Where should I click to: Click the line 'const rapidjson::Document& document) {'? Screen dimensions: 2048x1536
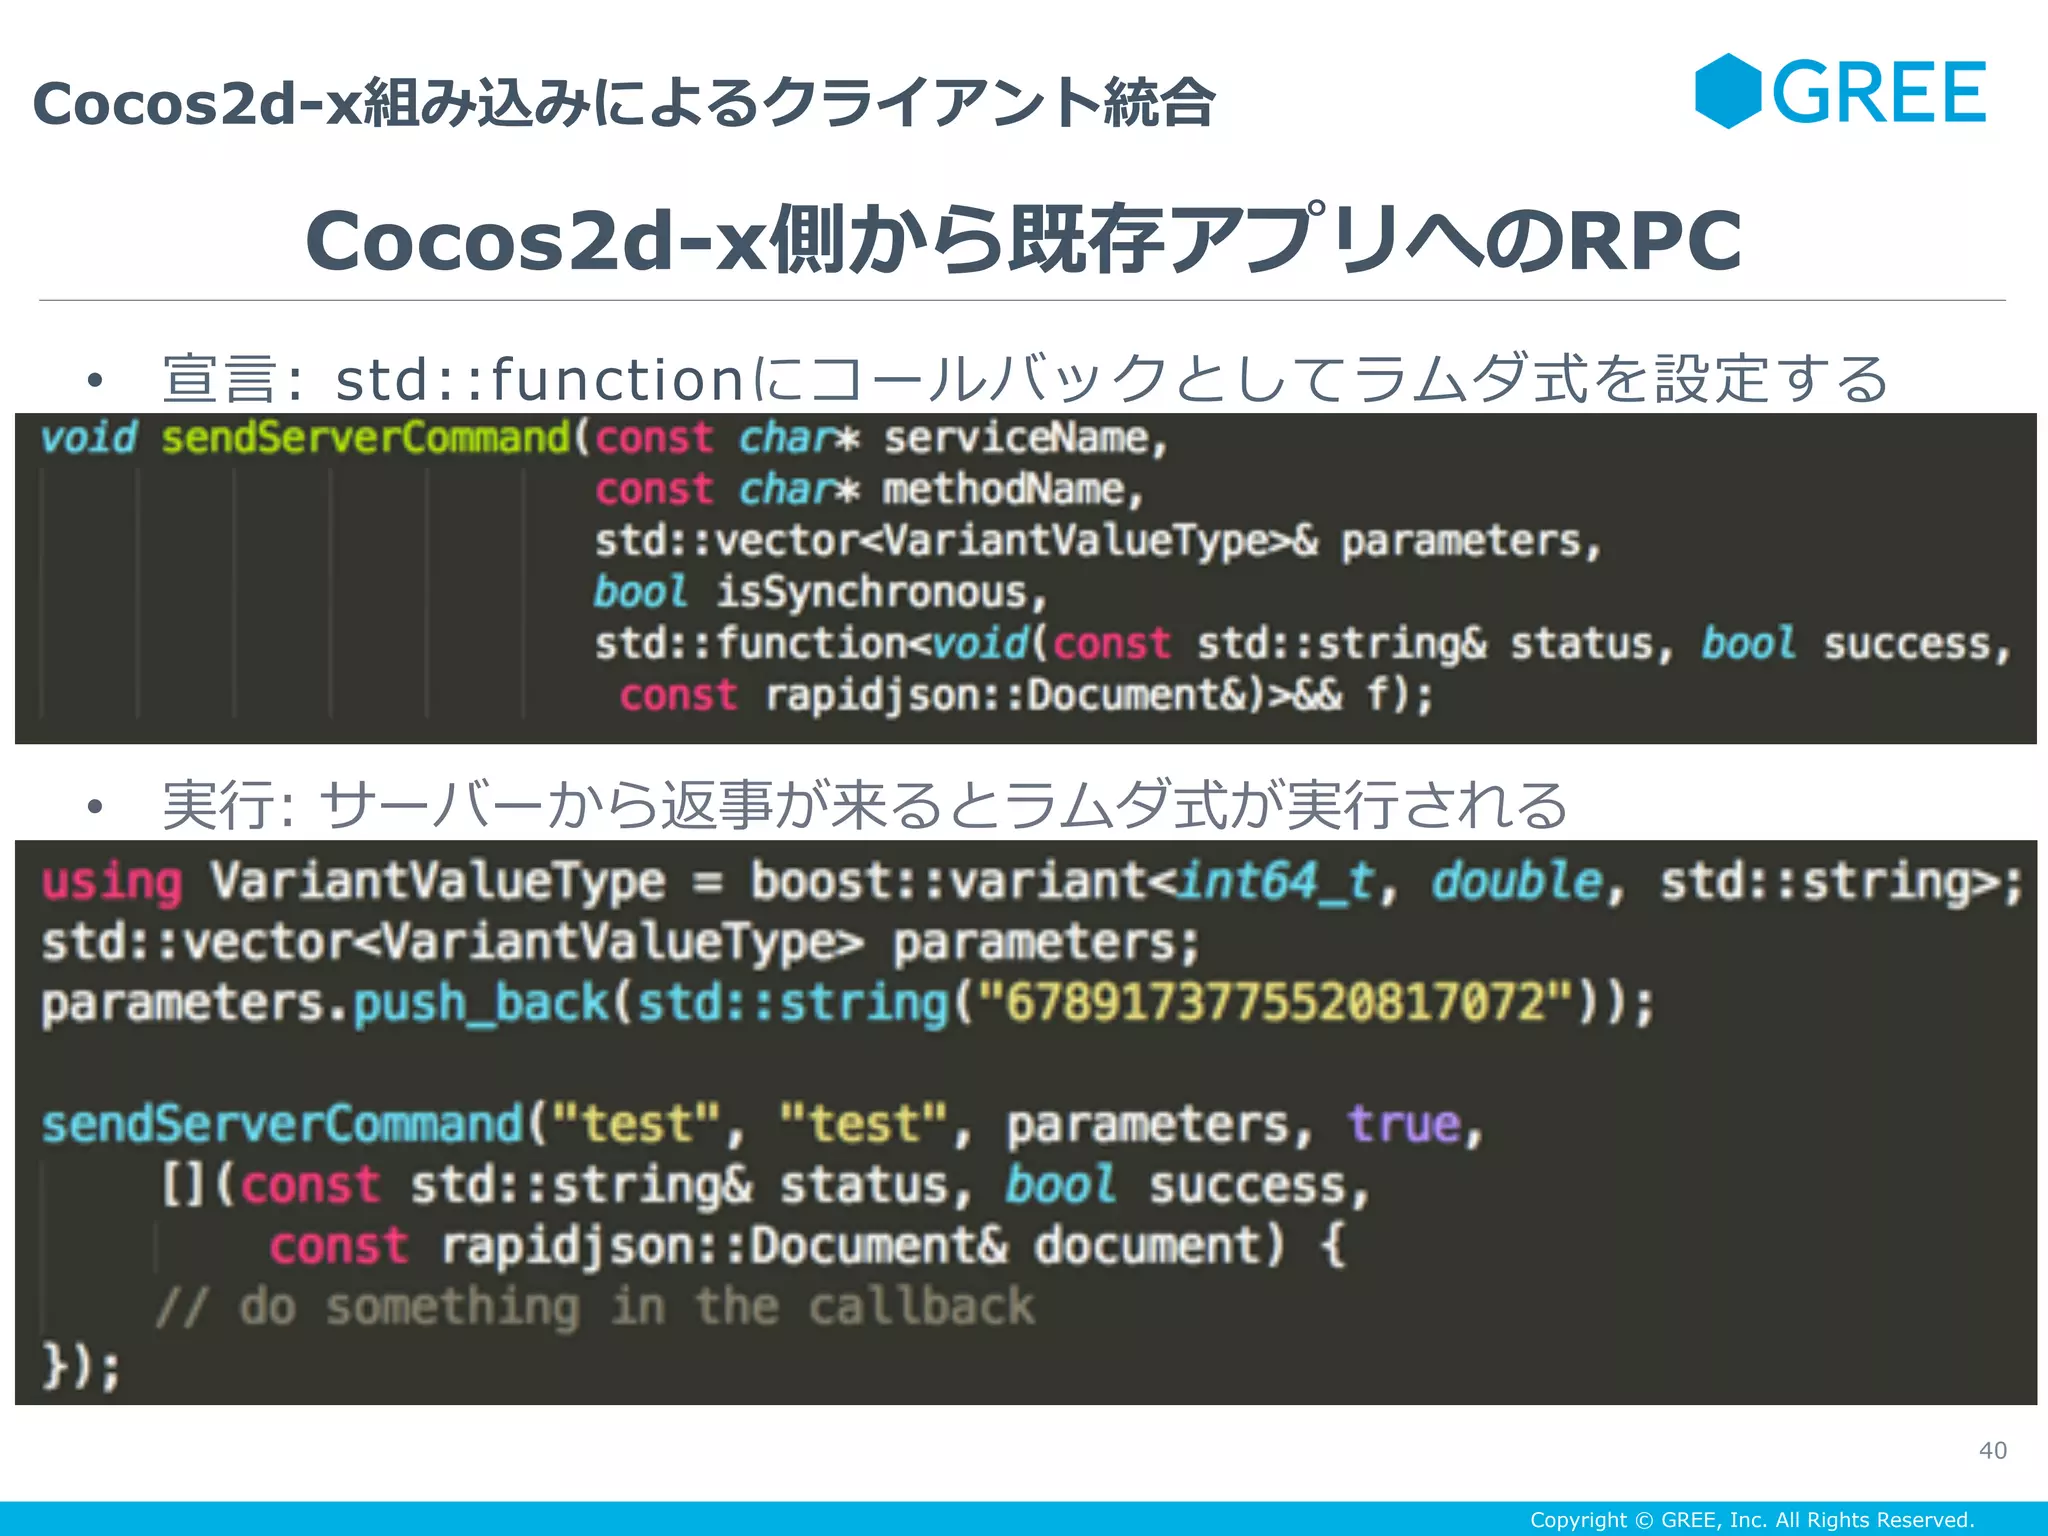click(x=808, y=1247)
